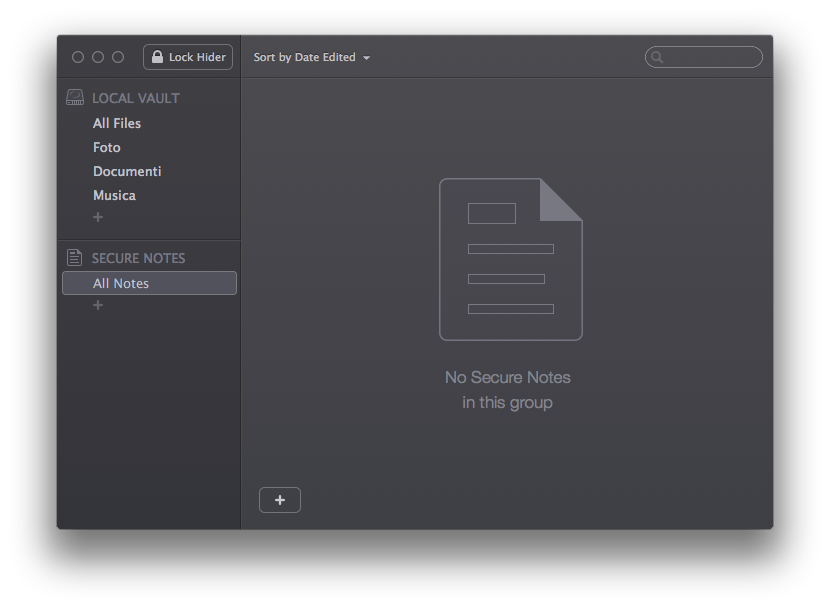The height and width of the screenshot is (608, 830).
Task: Add a new group under Local Vault
Action: click(98, 217)
